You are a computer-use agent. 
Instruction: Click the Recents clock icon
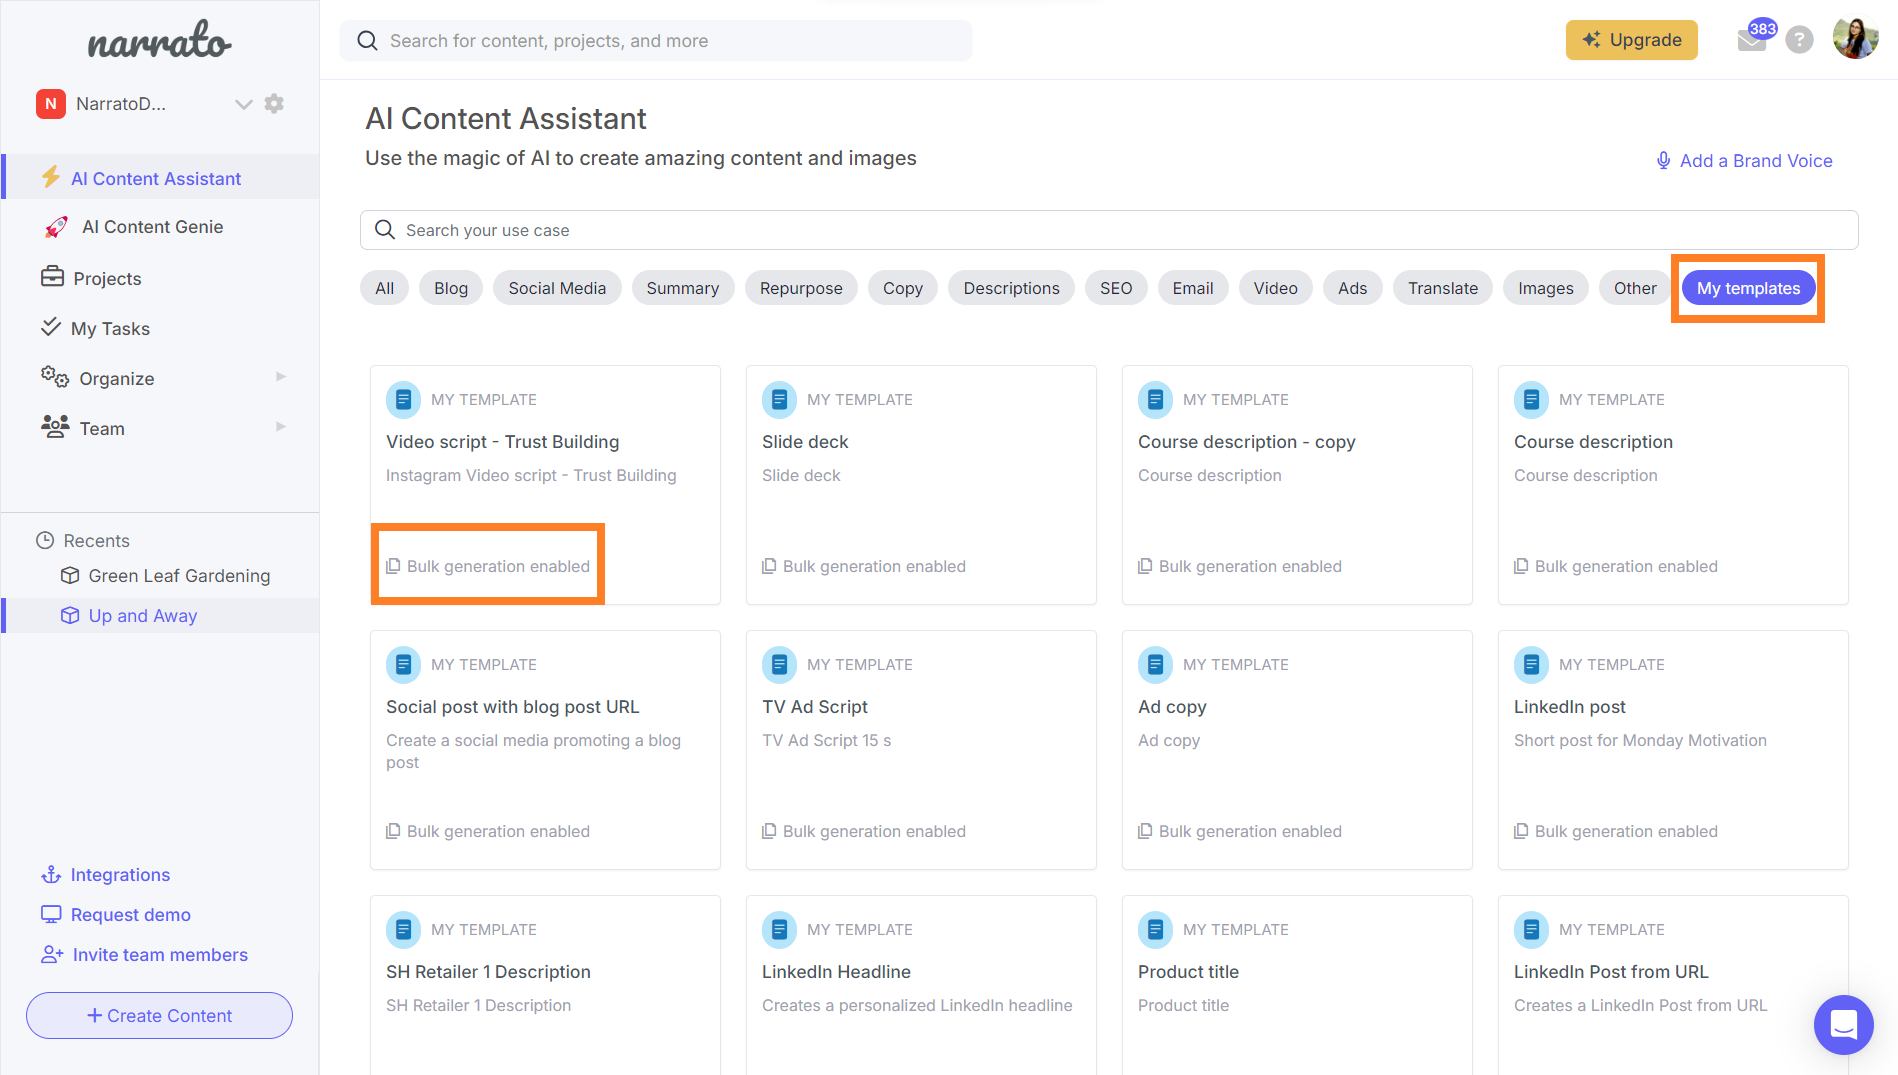pos(45,540)
